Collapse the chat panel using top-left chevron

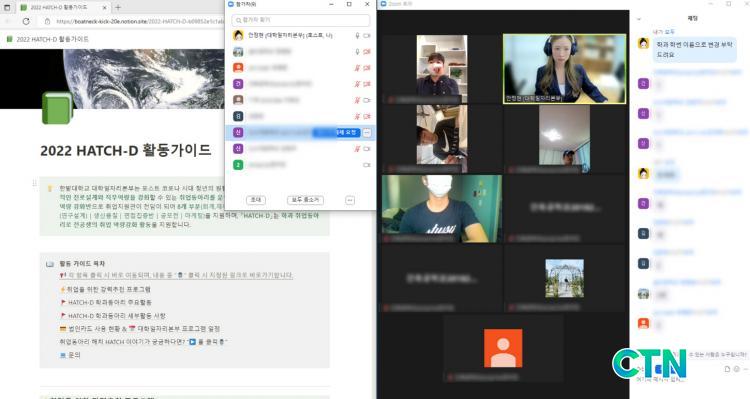639,19
